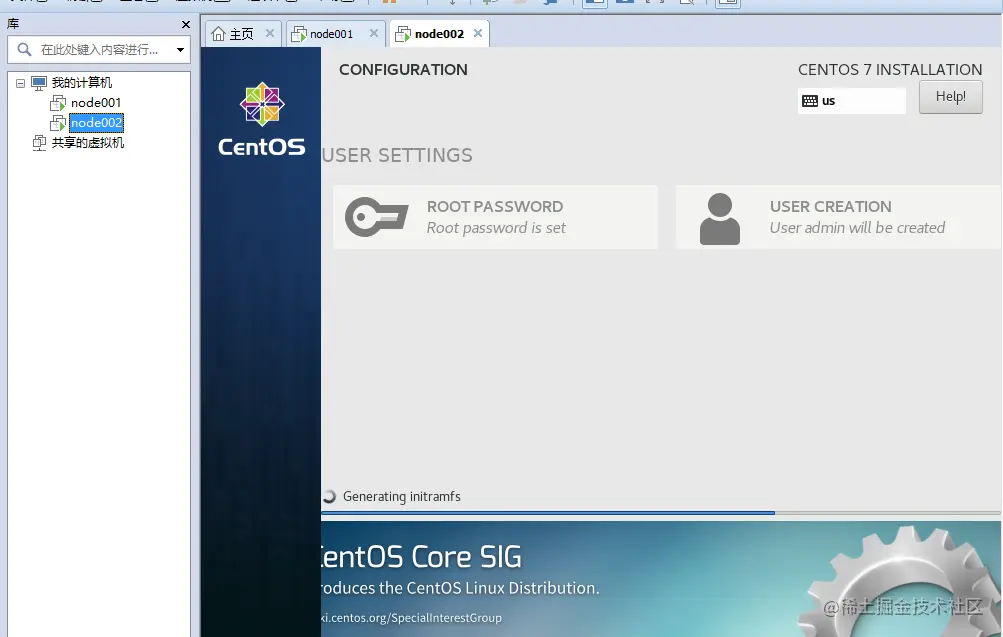The height and width of the screenshot is (637, 1003).
Task: Click the 我的计算机 monitor icon
Action: 39,83
